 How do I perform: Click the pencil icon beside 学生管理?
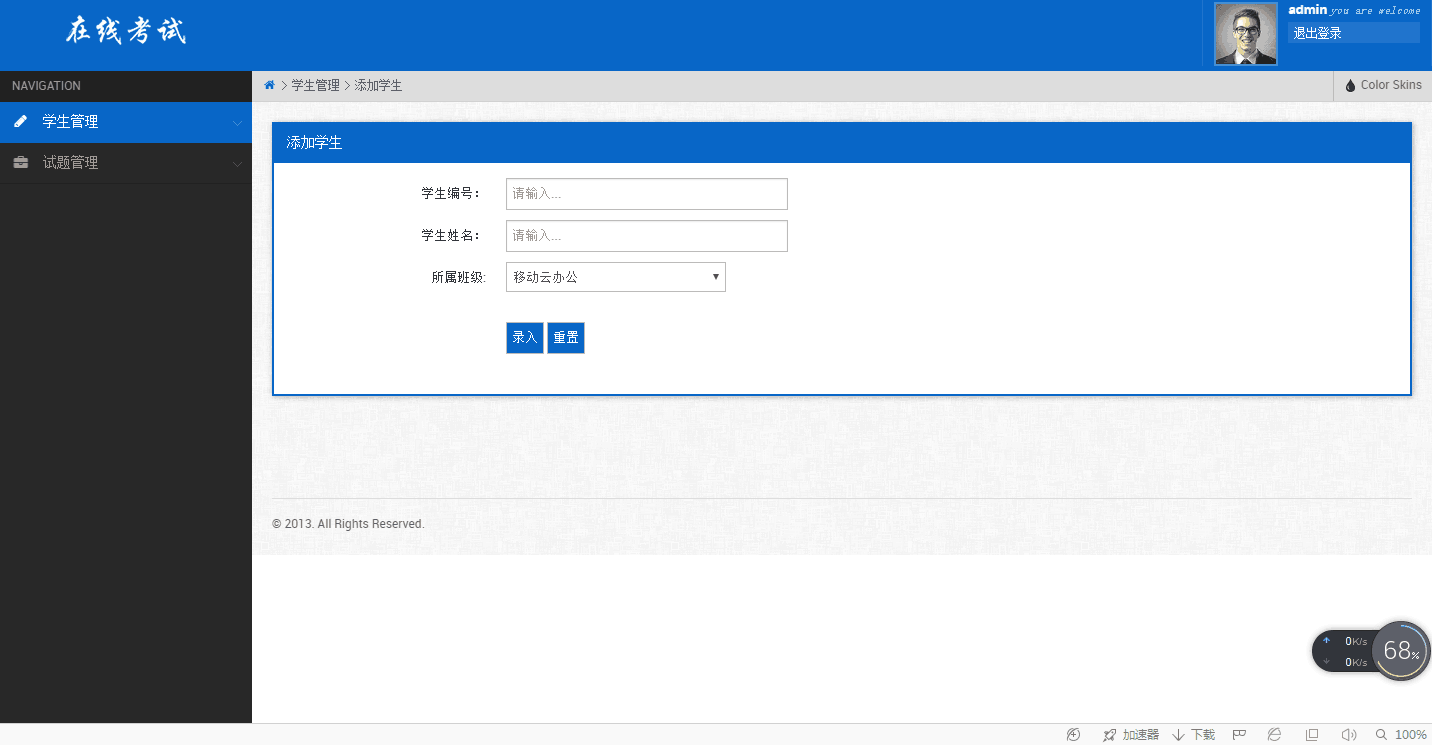pyautogui.click(x=20, y=122)
